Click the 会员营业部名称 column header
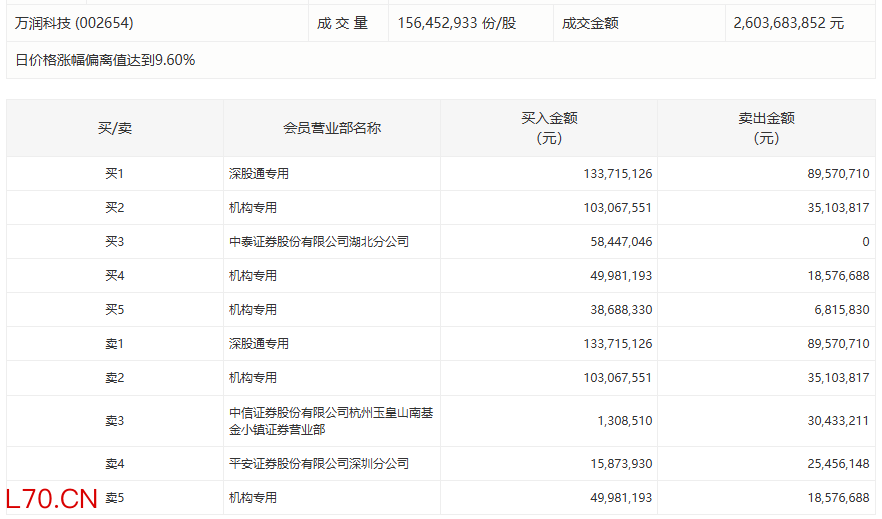882x519 pixels. pyautogui.click(x=332, y=128)
